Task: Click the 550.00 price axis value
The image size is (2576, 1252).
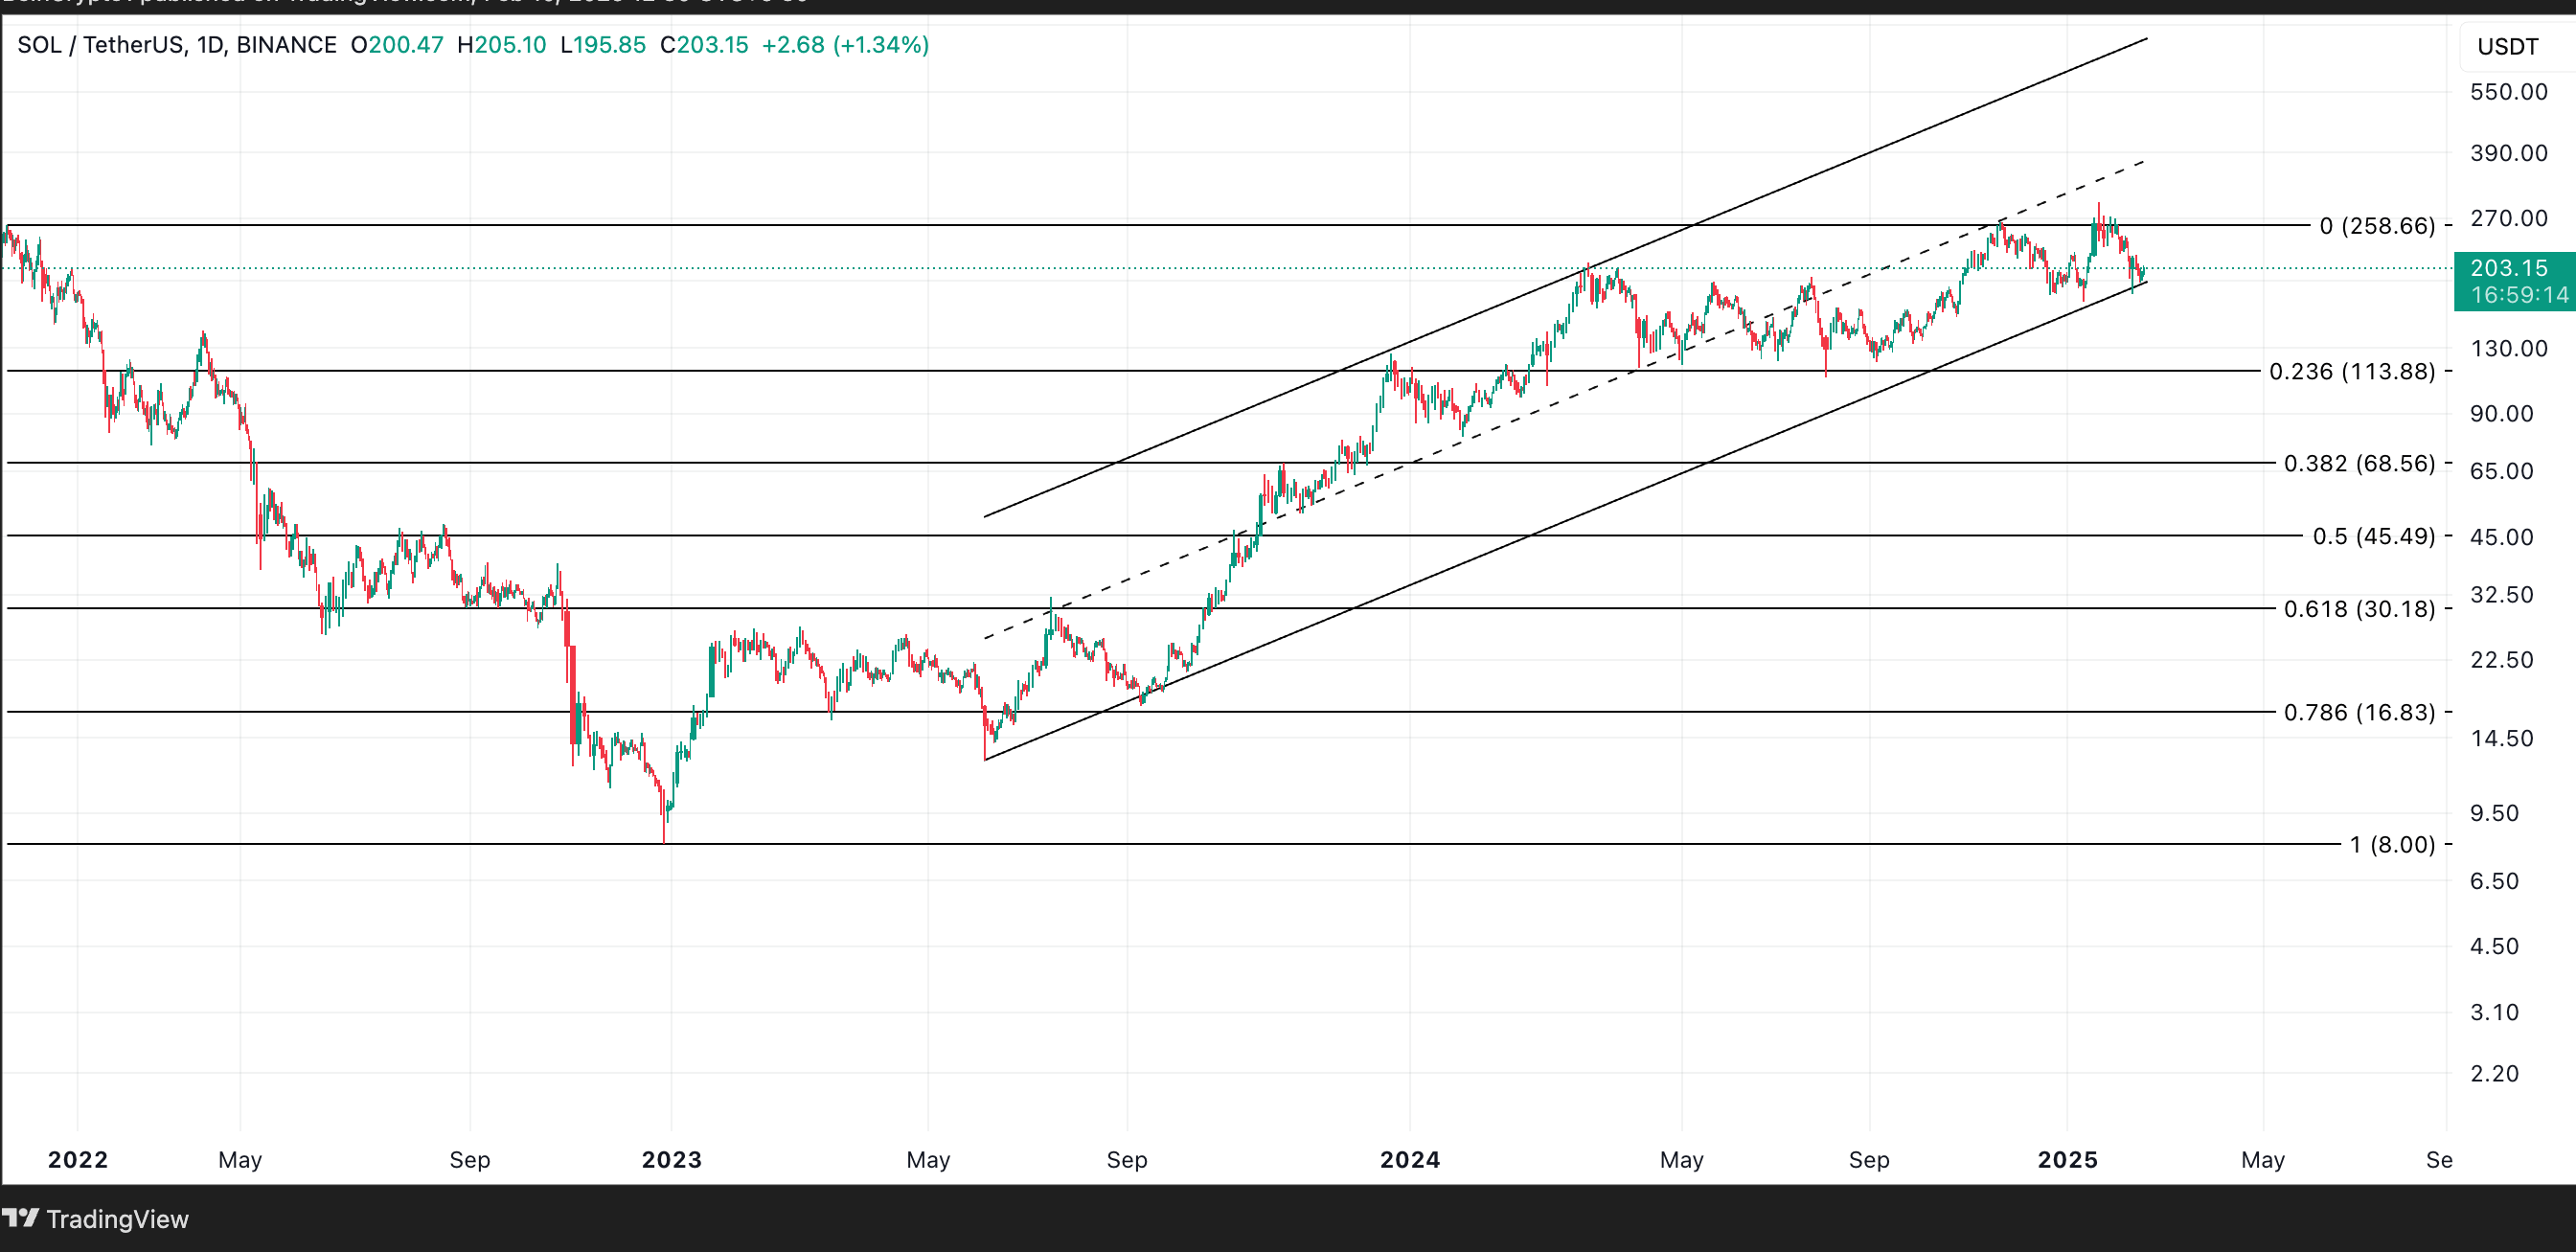Action: [2508, 92]
